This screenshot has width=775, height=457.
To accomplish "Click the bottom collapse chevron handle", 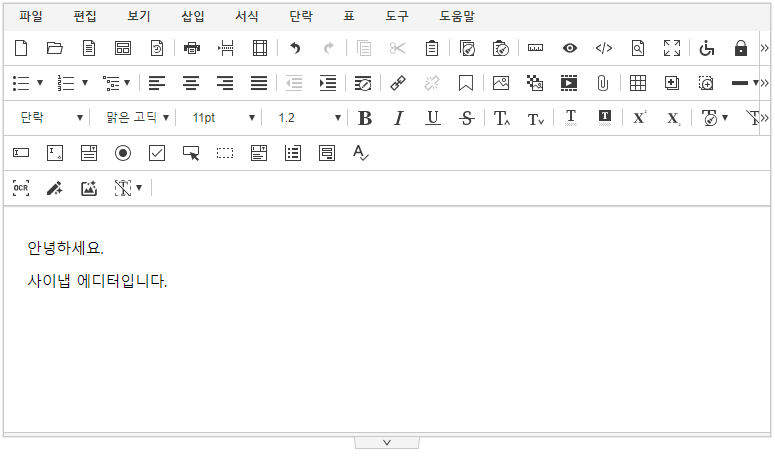I will [x=387, y=442].
